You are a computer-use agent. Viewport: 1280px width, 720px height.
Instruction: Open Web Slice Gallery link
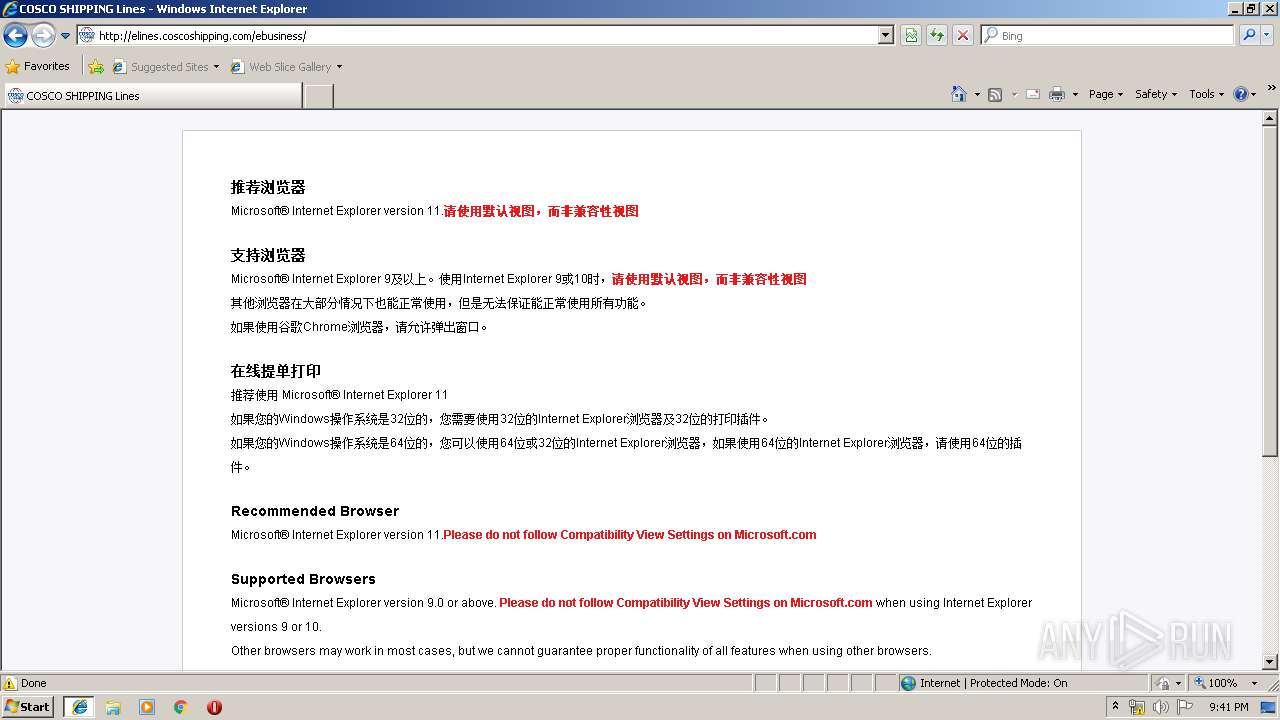pos(281,67)
